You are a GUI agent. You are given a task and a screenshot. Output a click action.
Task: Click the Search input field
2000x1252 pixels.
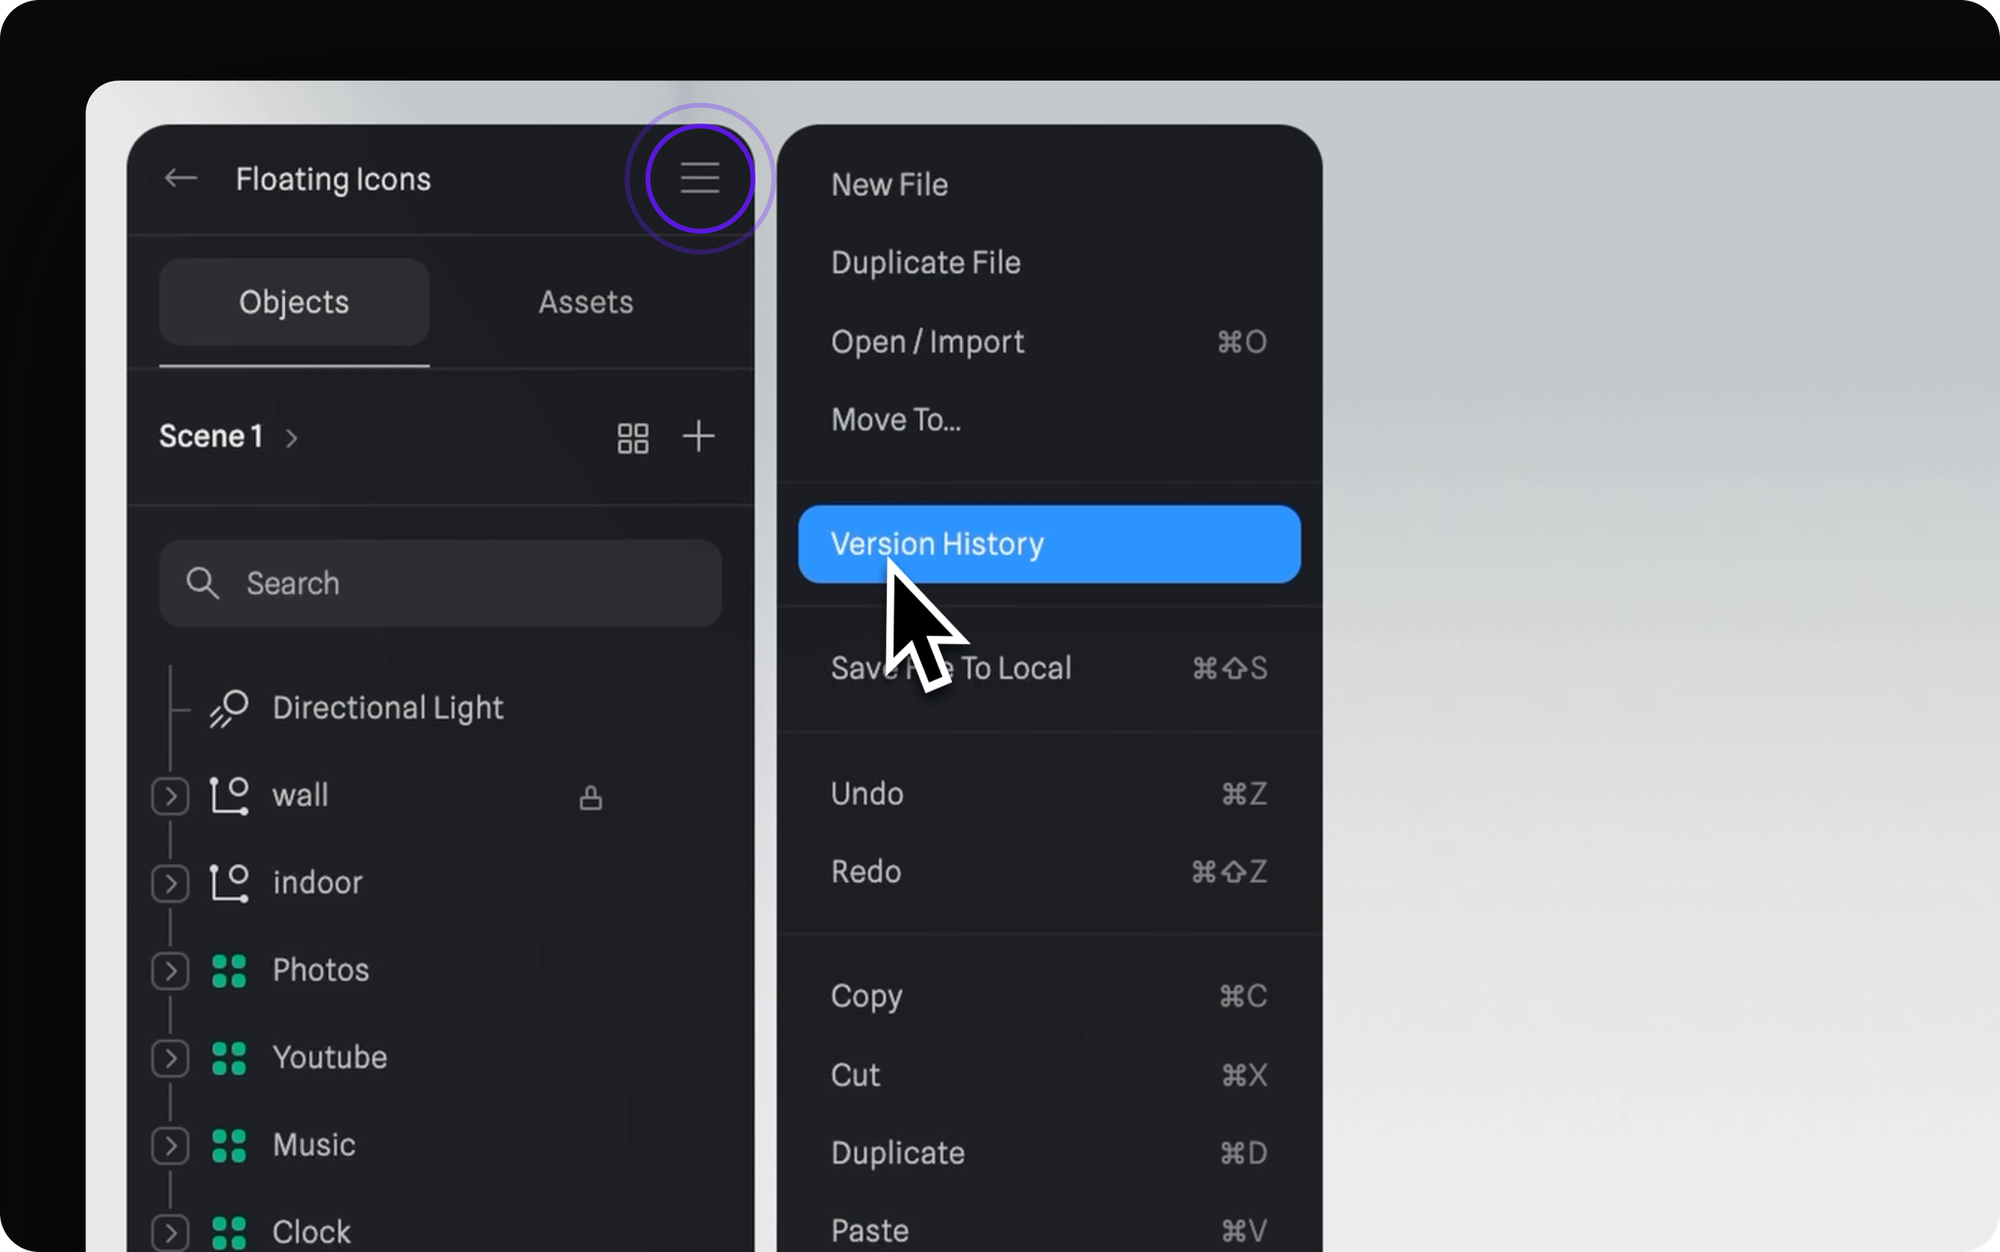point(440,583)
